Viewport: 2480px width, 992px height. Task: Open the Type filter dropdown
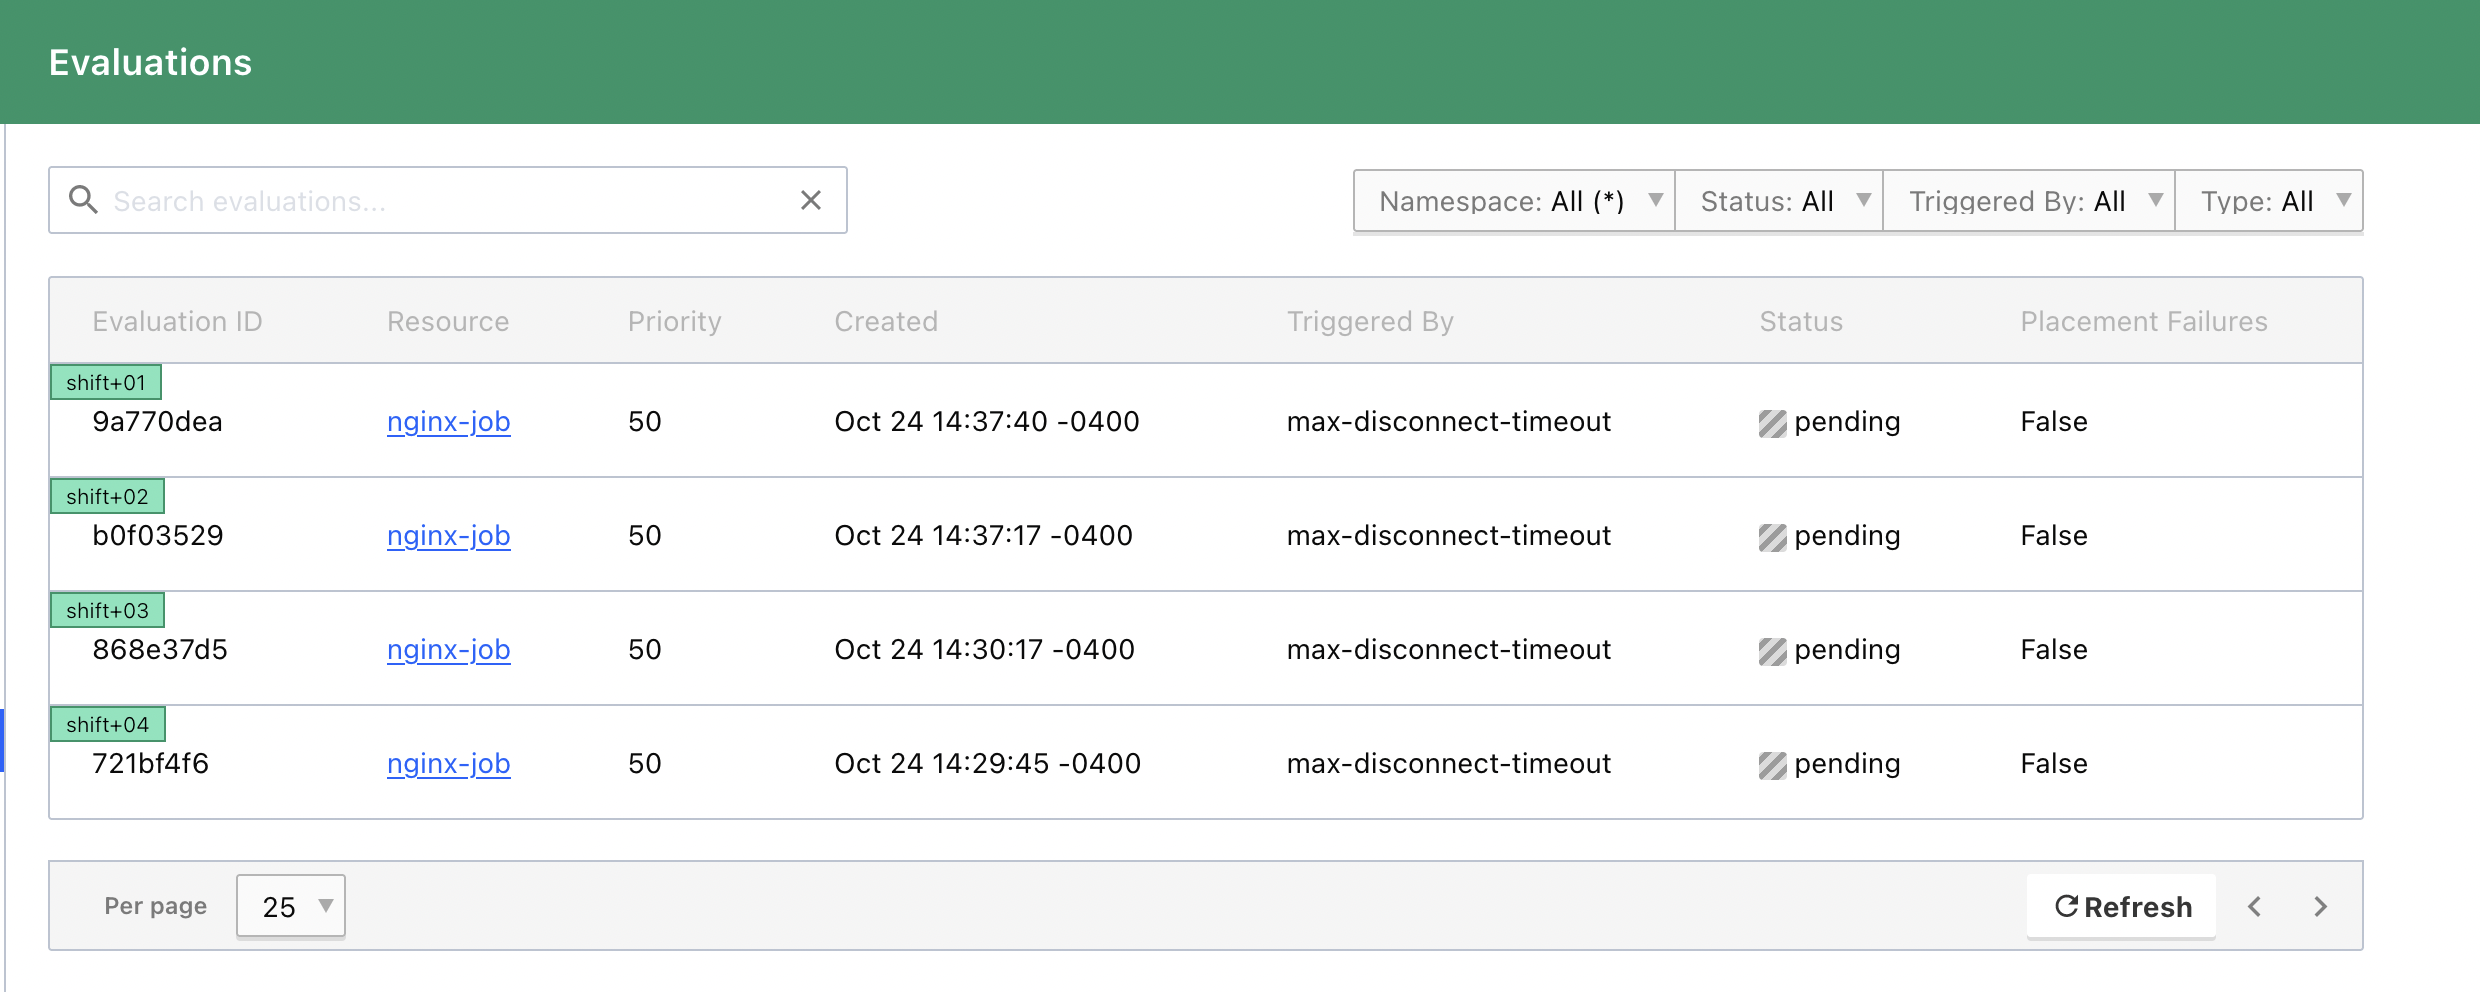(x=2270, y=200)
